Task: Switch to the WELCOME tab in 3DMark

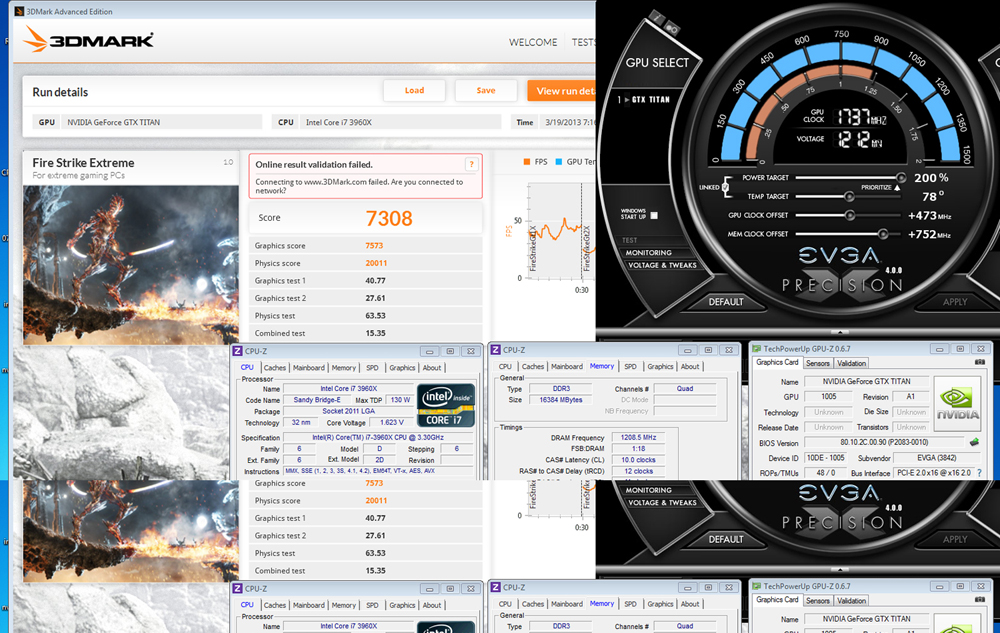Action: tap(533, 43)
